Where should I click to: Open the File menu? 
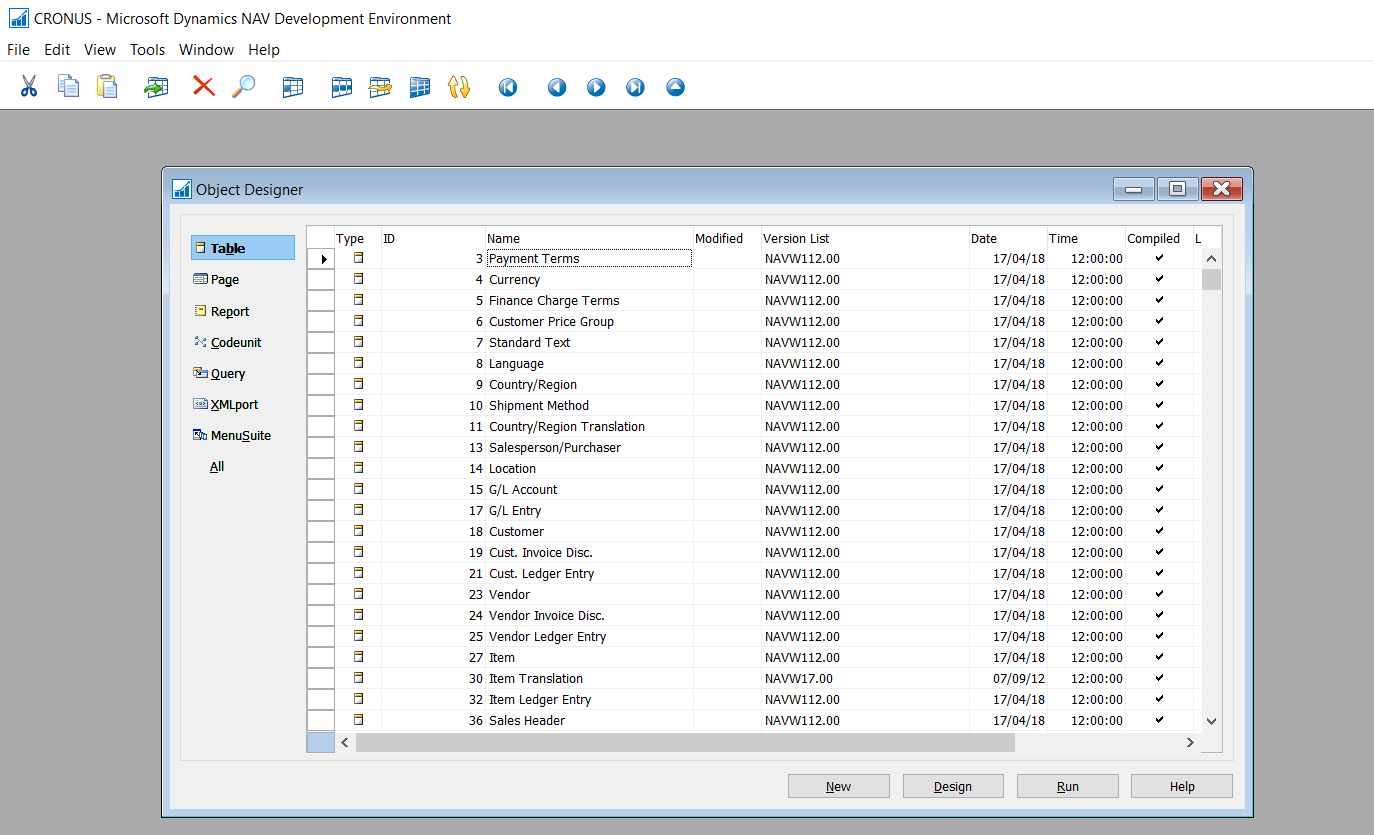tap(18, 49)
